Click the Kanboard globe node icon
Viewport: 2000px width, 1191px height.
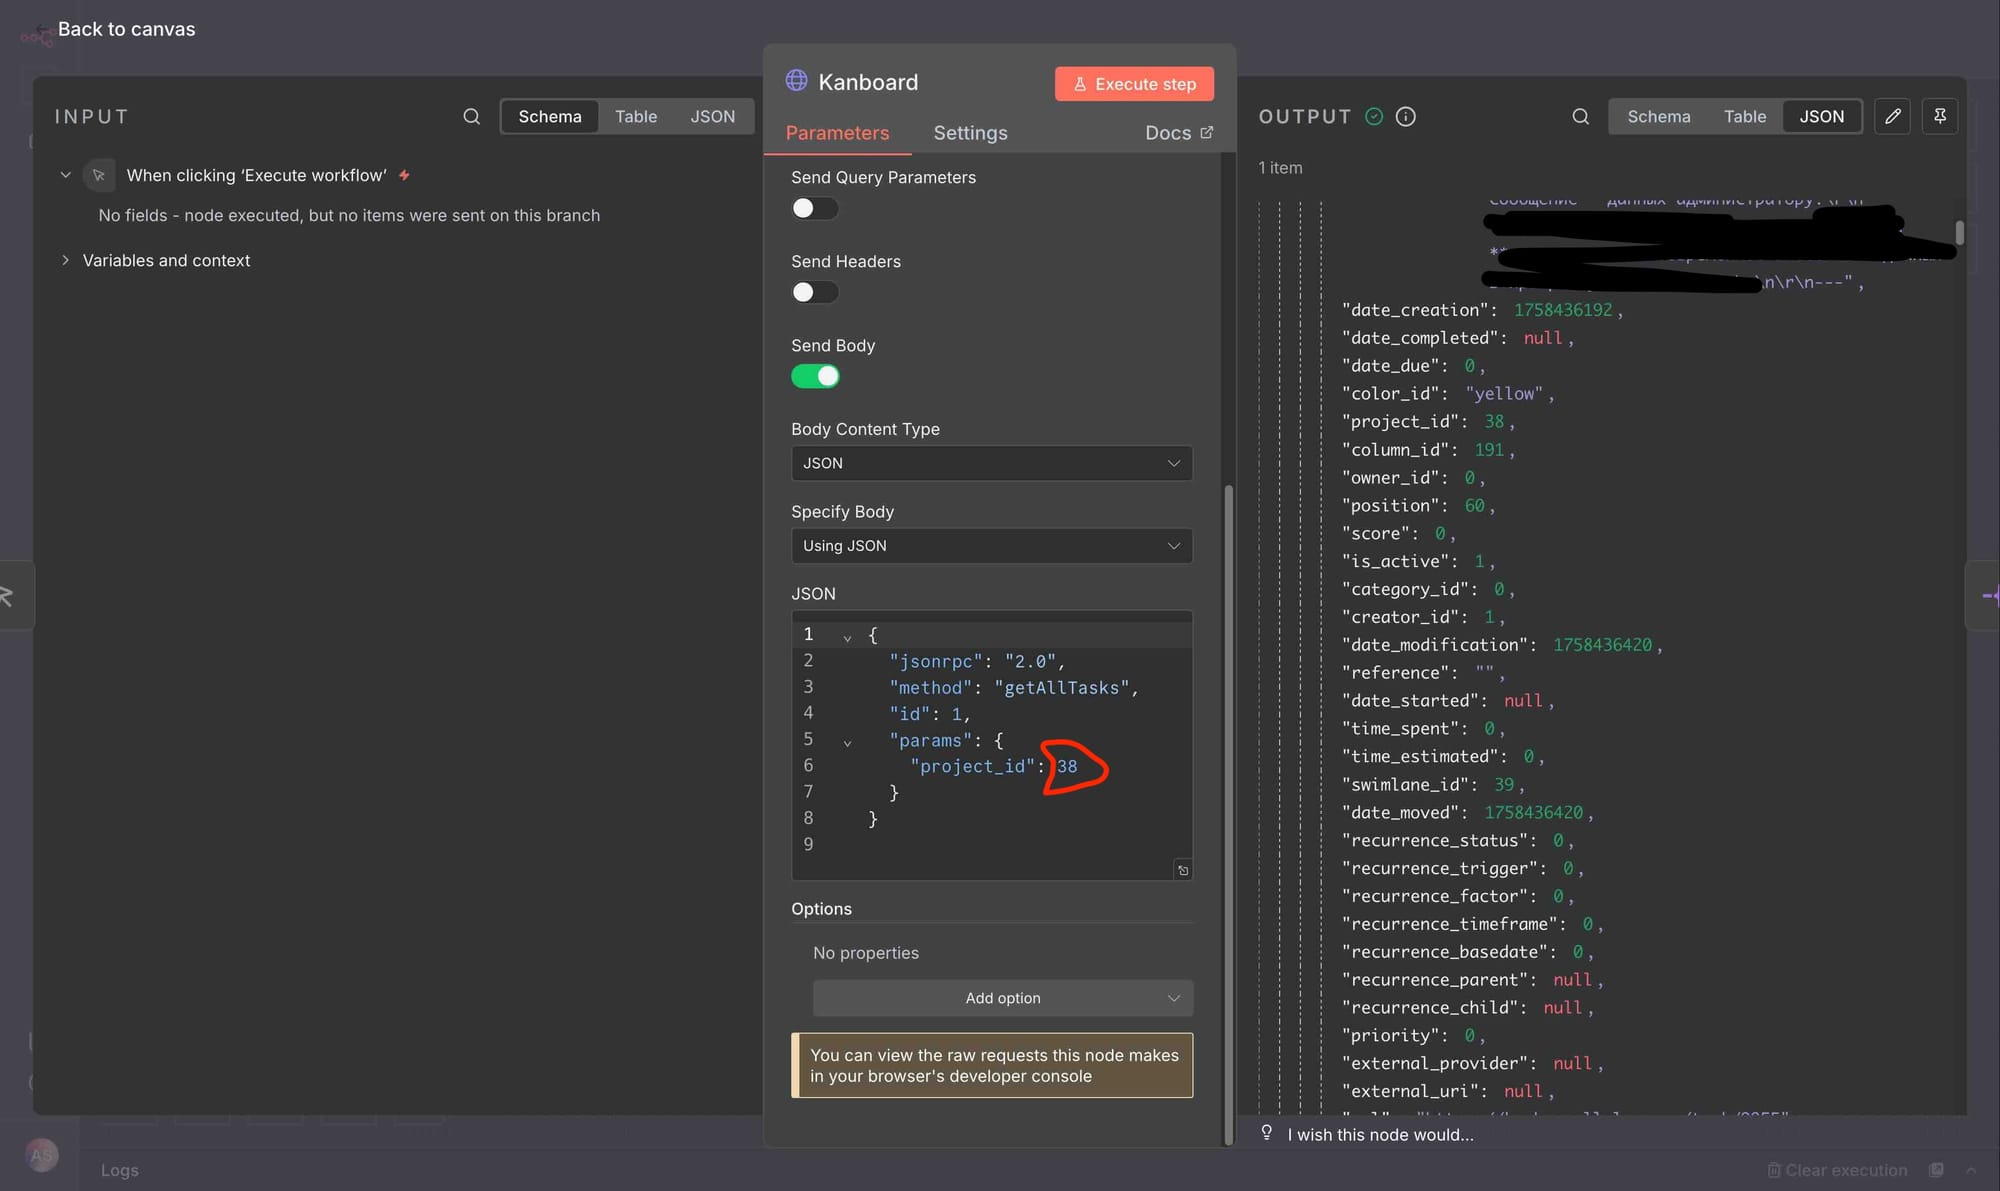[x=796, y=81]
